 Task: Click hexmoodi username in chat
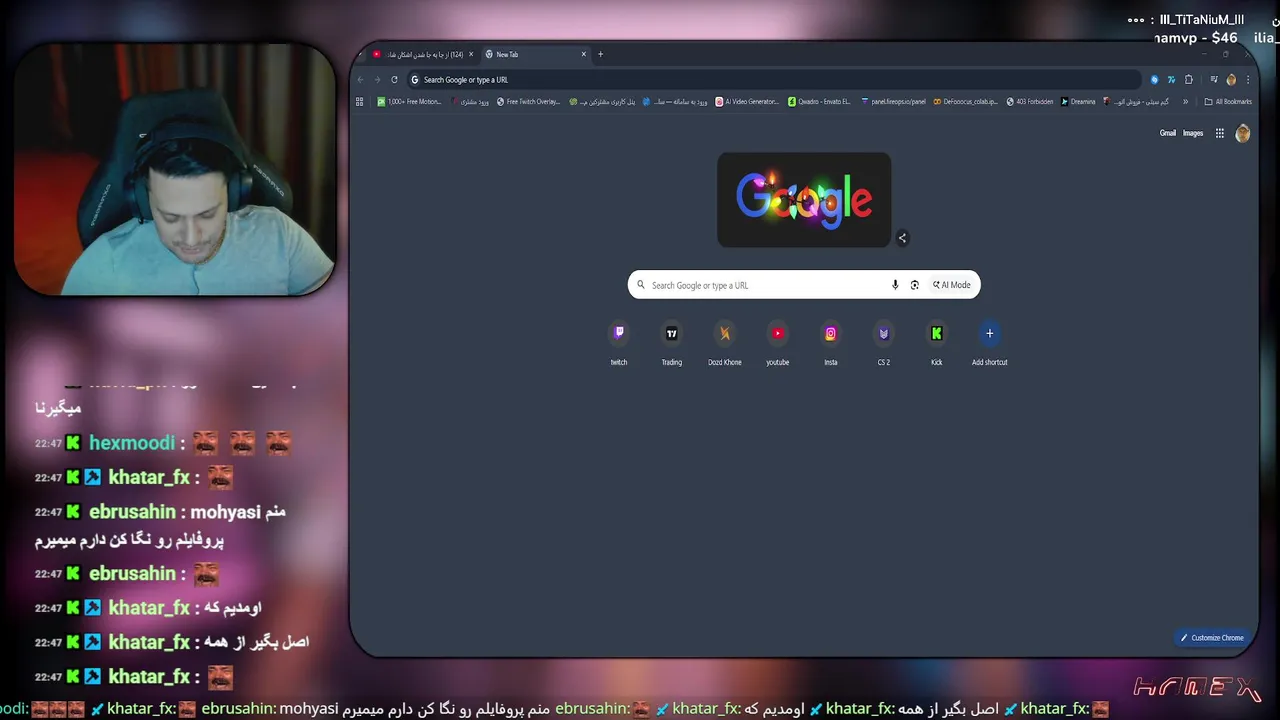(132, 443)
